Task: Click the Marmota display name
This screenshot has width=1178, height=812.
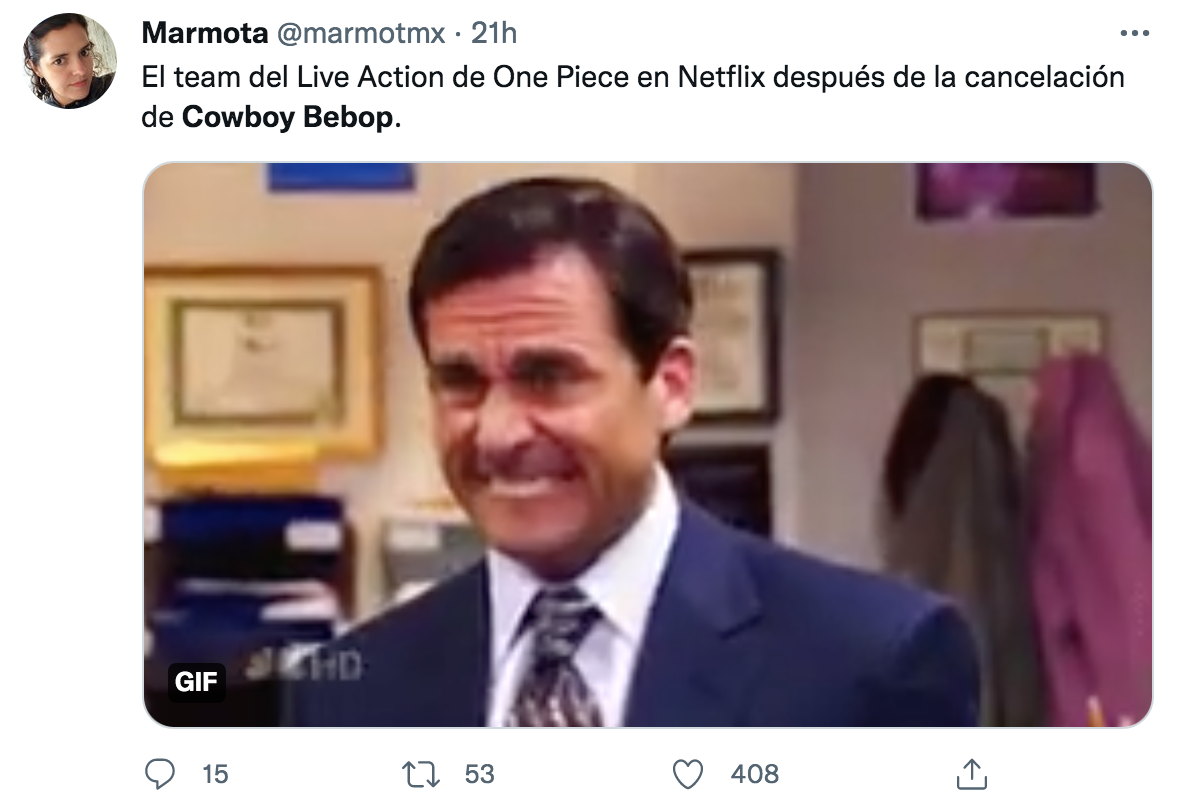Action: coord(204,33)
